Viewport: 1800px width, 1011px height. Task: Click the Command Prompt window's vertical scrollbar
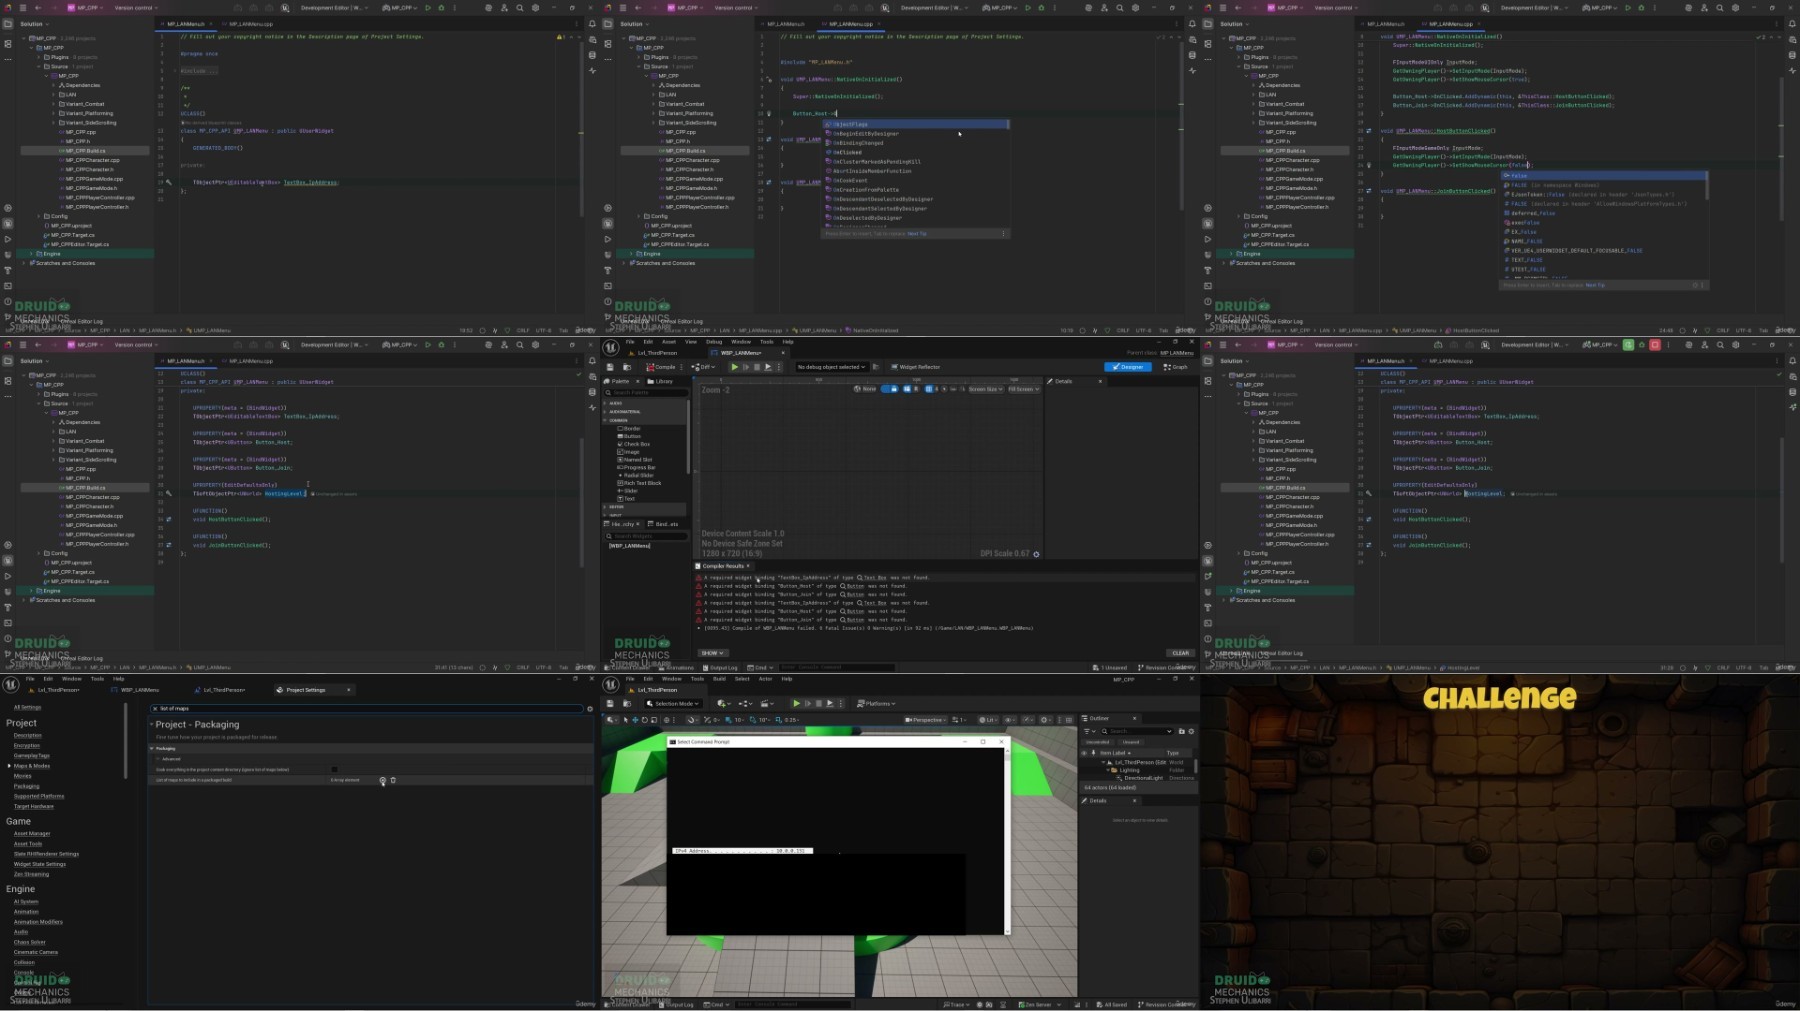(1007, 840)
